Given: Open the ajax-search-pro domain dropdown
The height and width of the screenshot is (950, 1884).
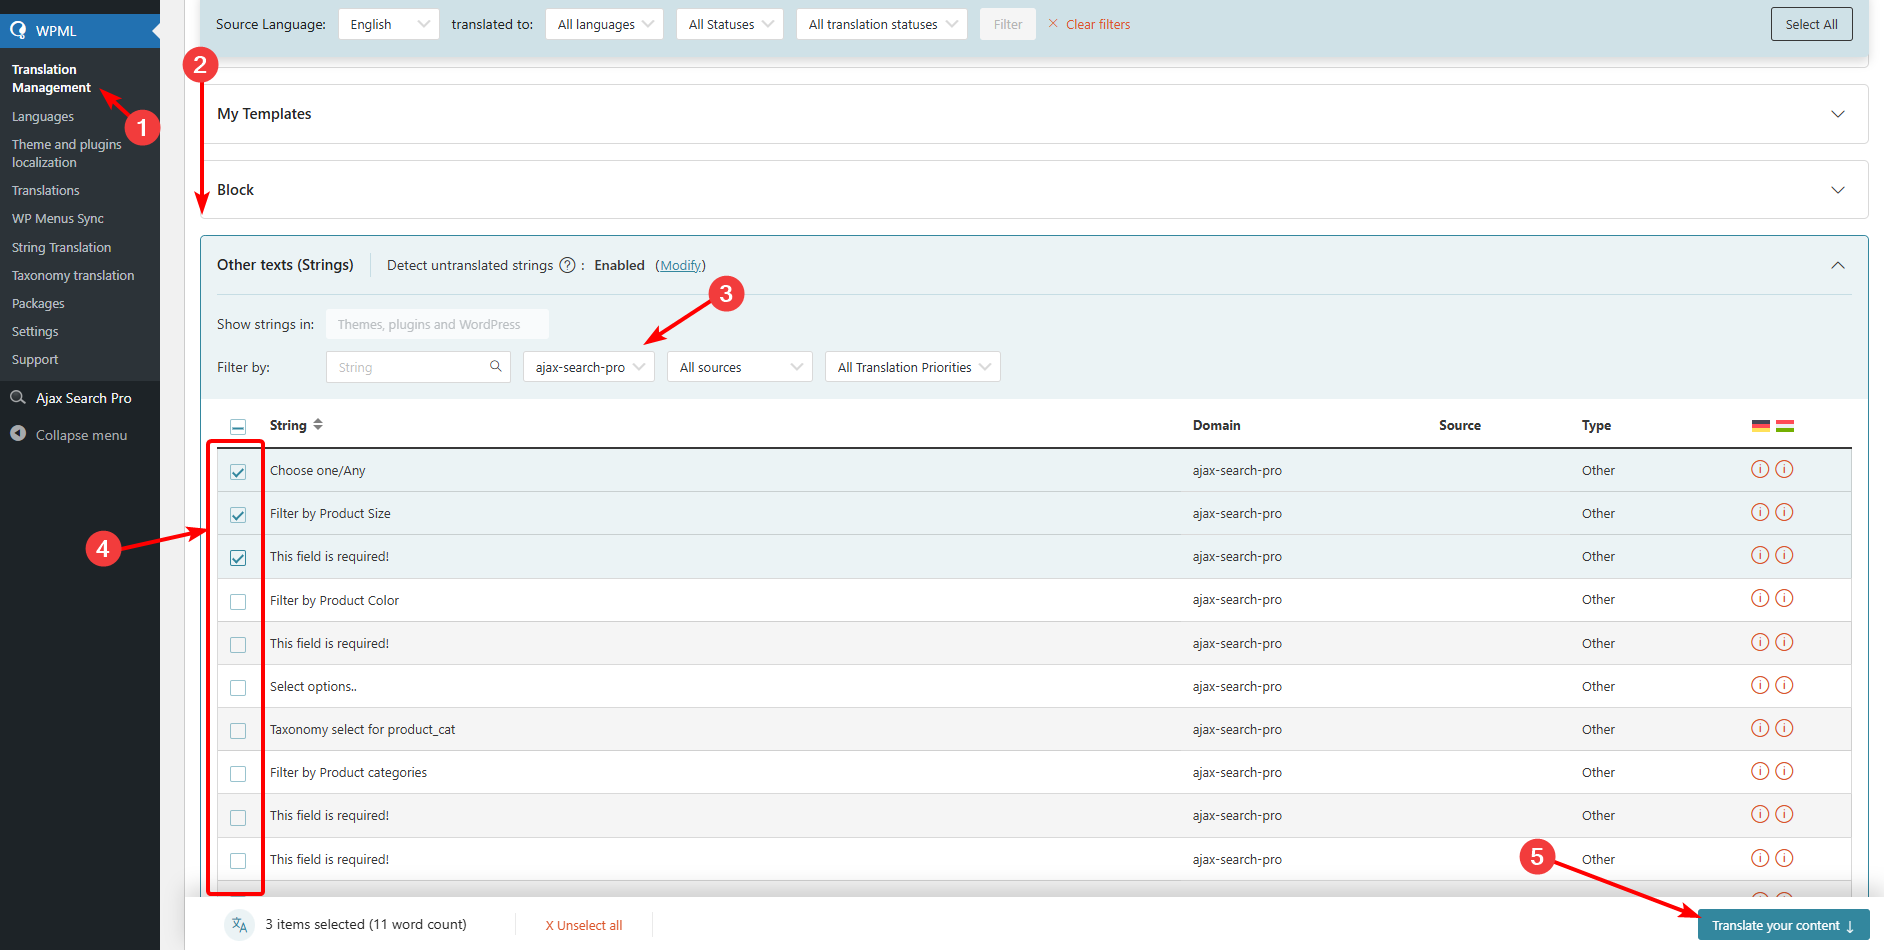Looking at the screenshot, I should (588, 367).
